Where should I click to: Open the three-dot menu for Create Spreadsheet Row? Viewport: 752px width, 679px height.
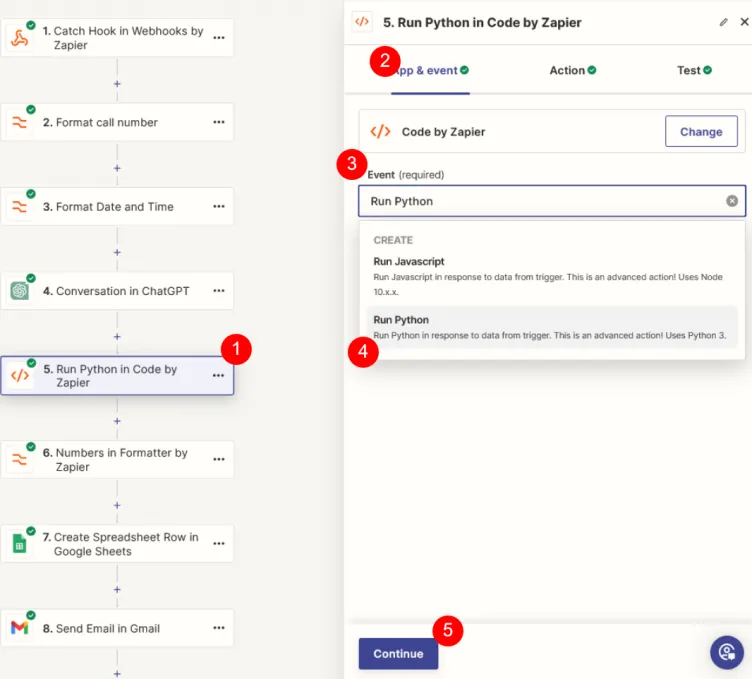tap(219, 544)
